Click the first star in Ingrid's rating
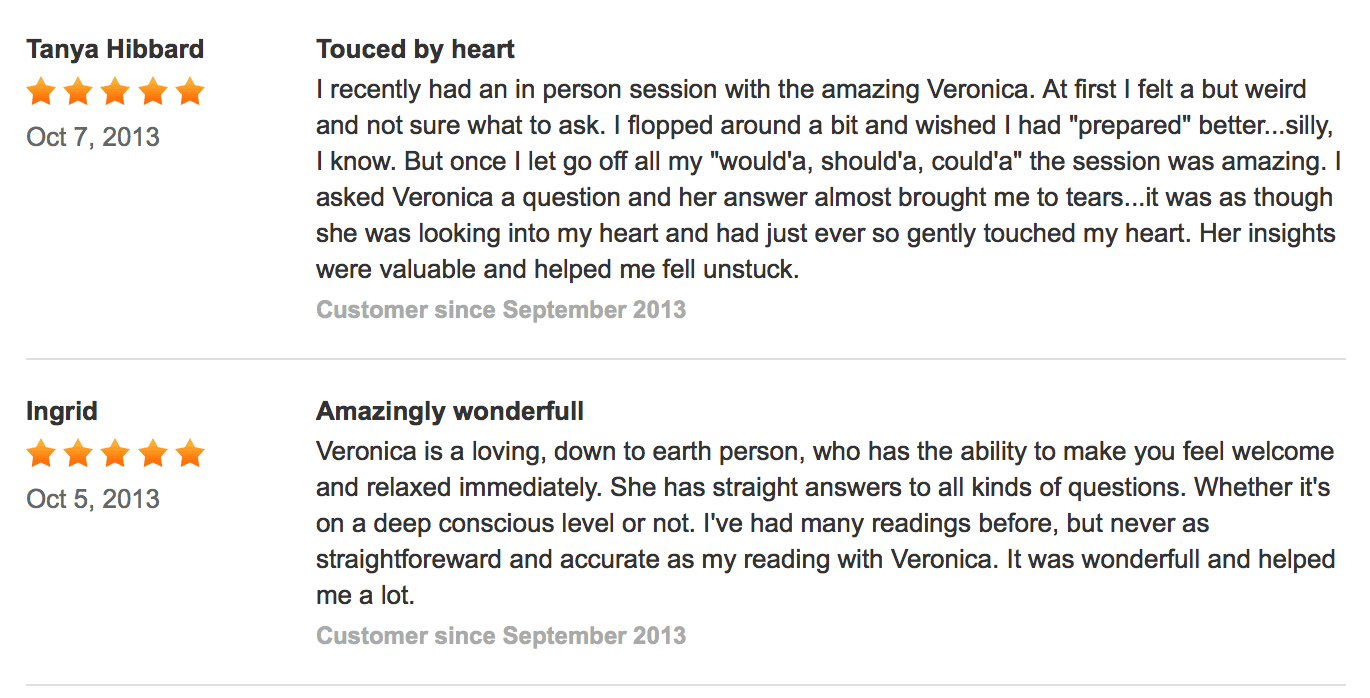 [41, 455]
